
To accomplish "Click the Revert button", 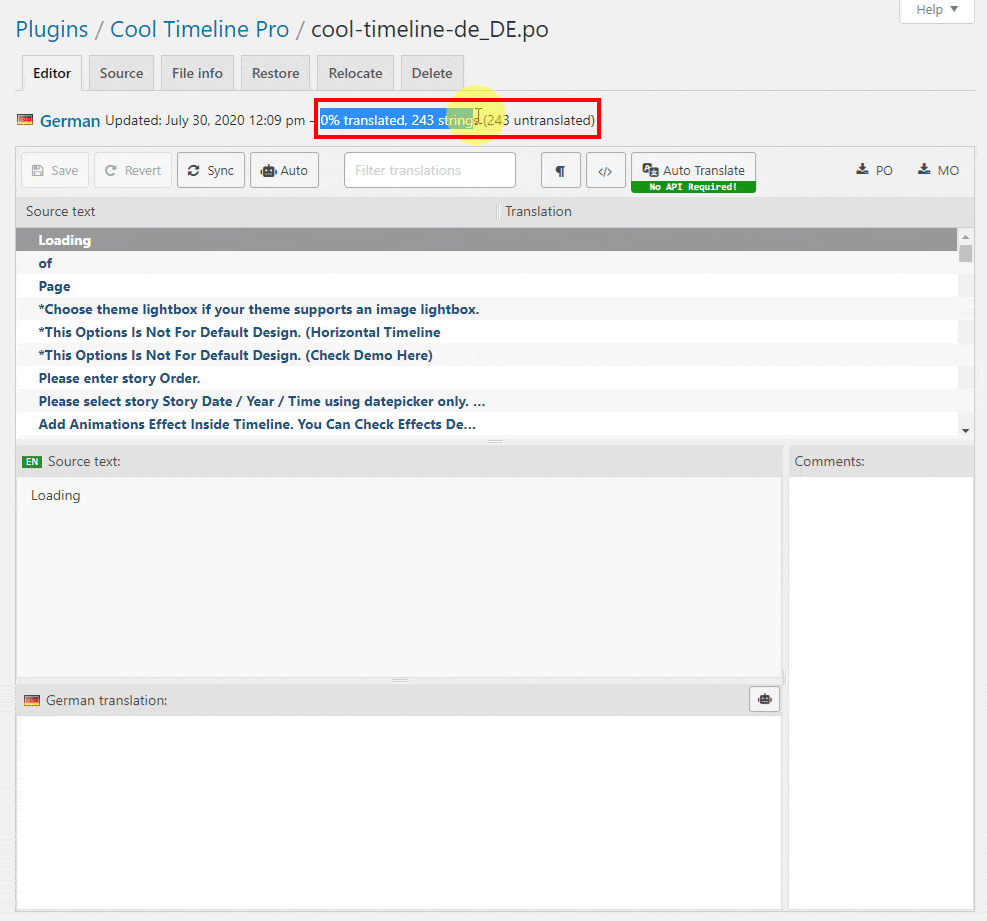I will tap(133, 171).
